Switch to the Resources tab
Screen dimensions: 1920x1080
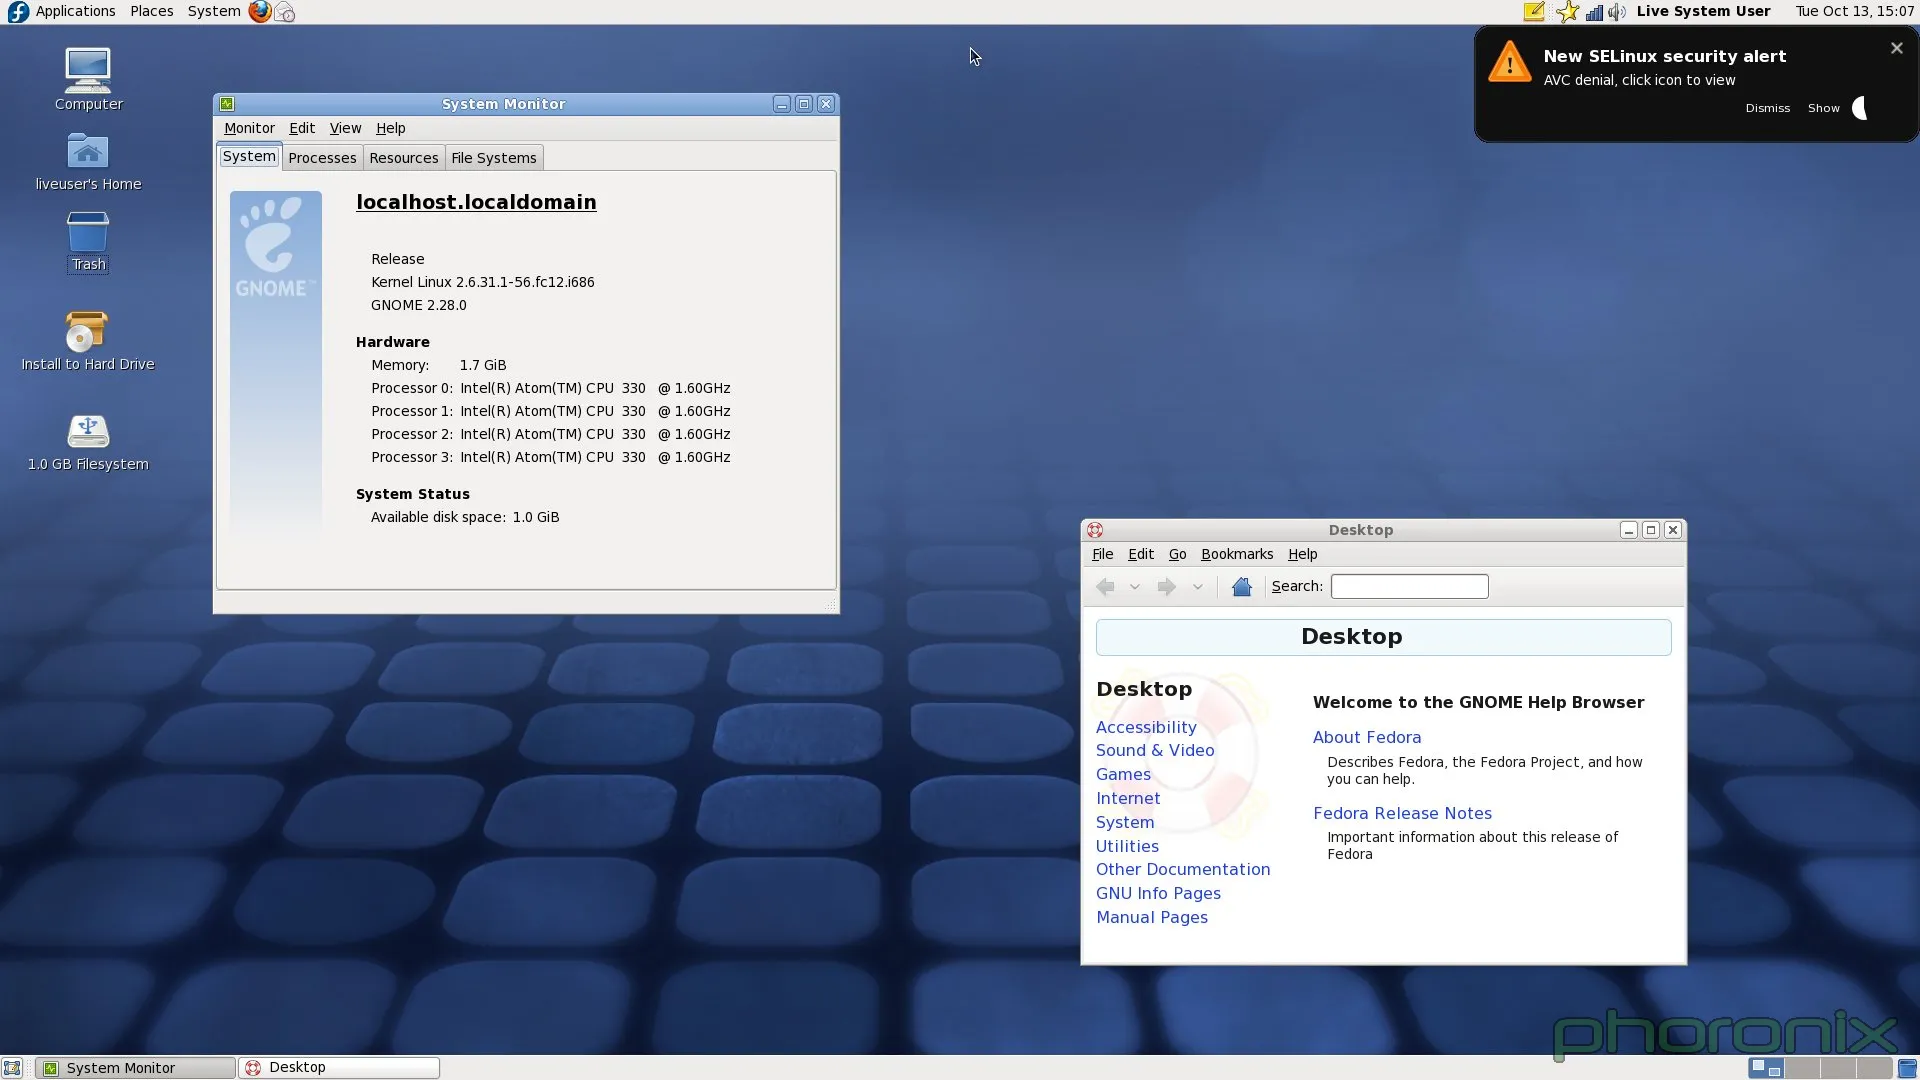click(x=403, y=158)
